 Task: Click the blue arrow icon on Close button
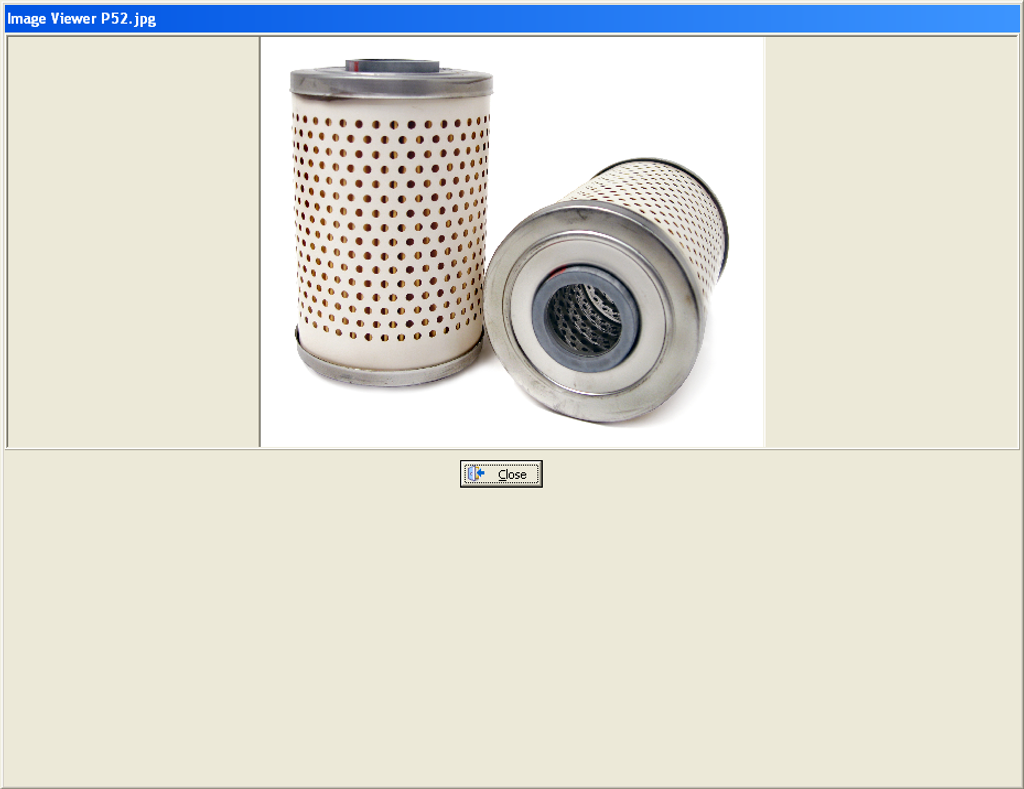click(477, 474)
